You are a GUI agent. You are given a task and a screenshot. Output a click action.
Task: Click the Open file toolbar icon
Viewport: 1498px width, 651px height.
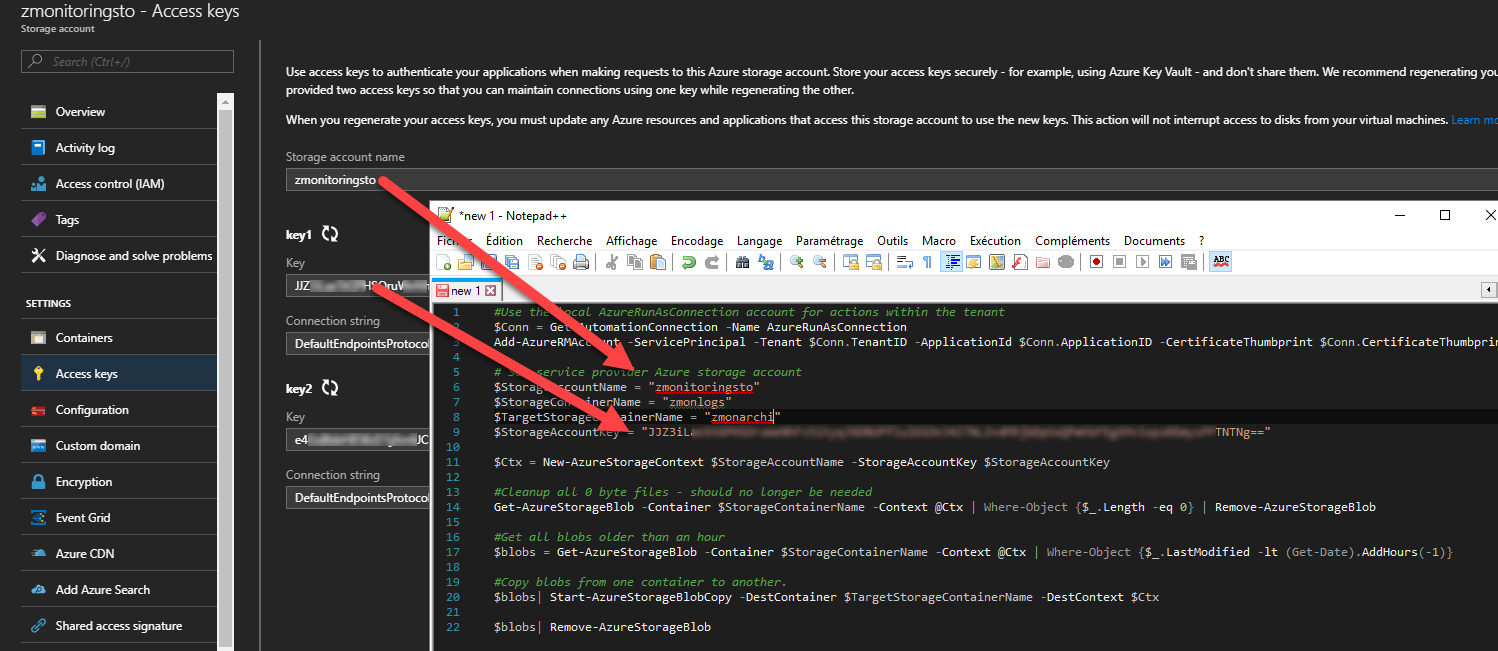click(466, 262)
